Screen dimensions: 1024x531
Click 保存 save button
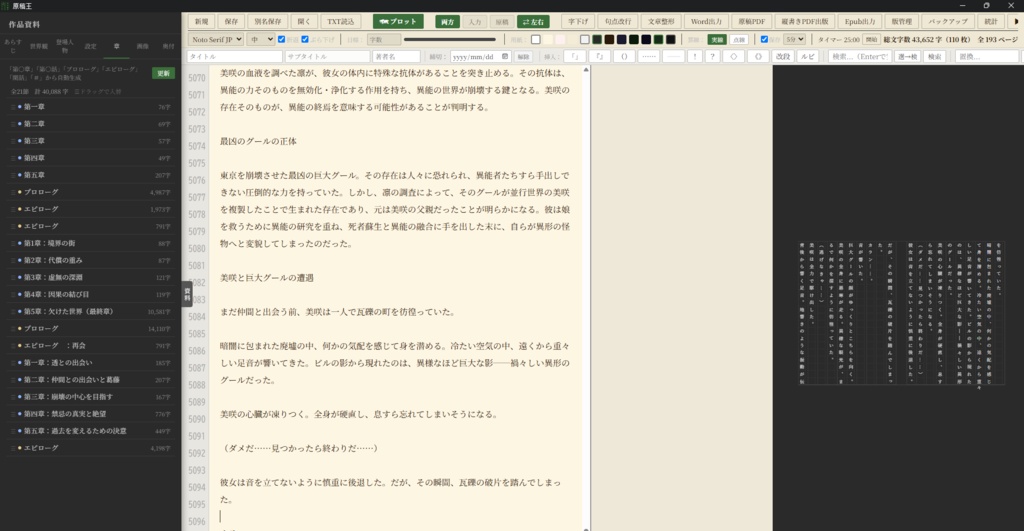pos(231,22)
